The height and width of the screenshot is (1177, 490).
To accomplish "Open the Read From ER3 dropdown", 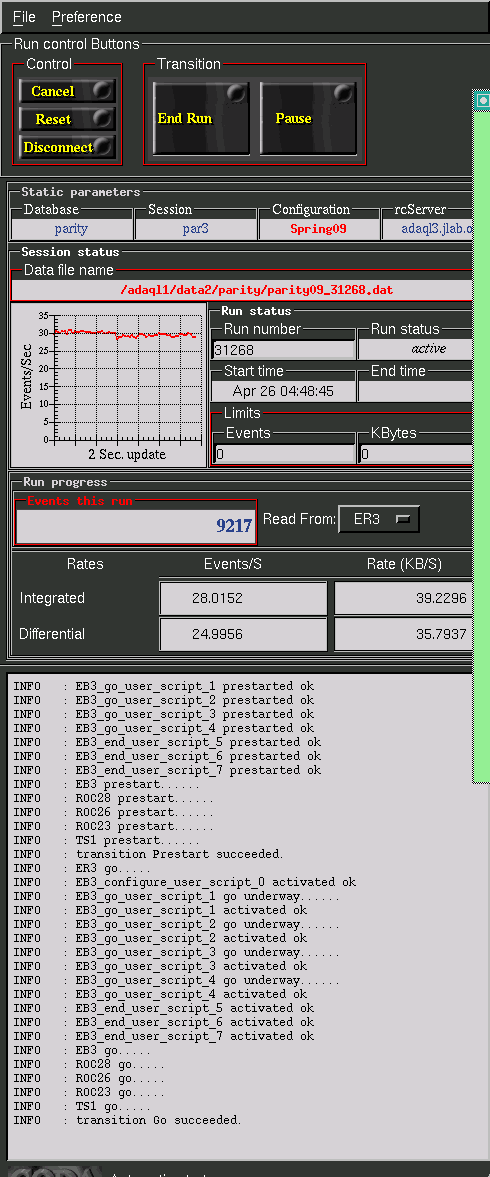I will pyautogui.click(x=379, y=519).
